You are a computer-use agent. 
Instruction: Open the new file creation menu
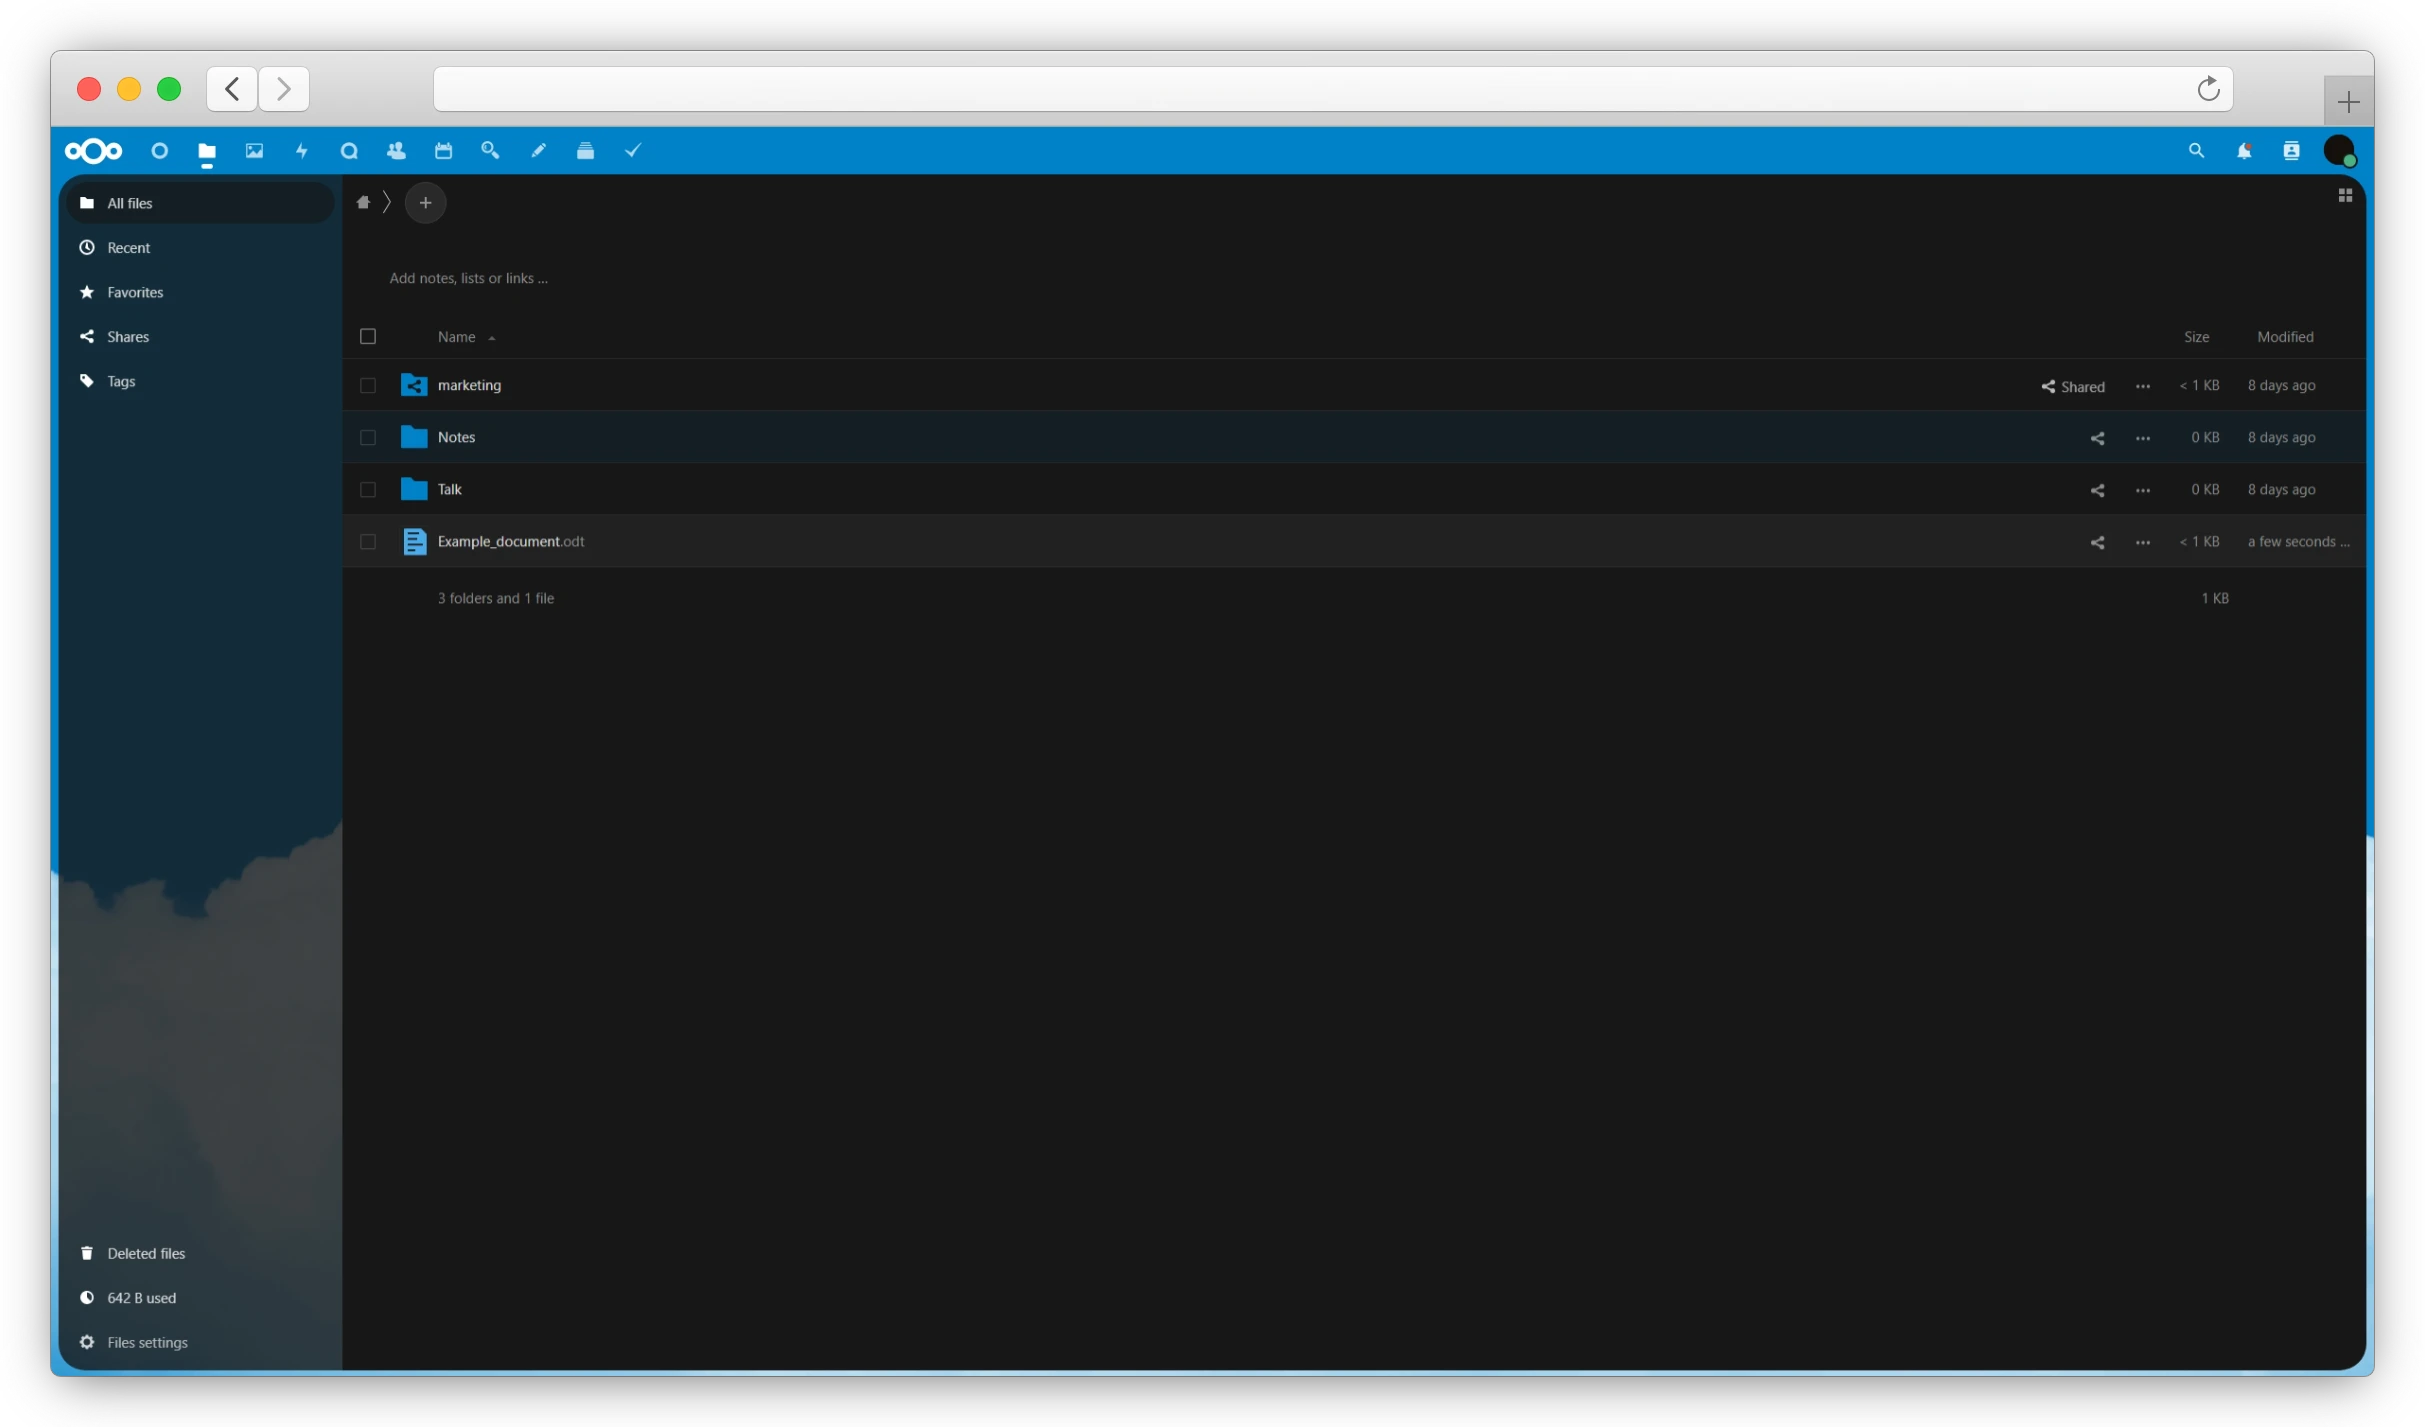426,202
